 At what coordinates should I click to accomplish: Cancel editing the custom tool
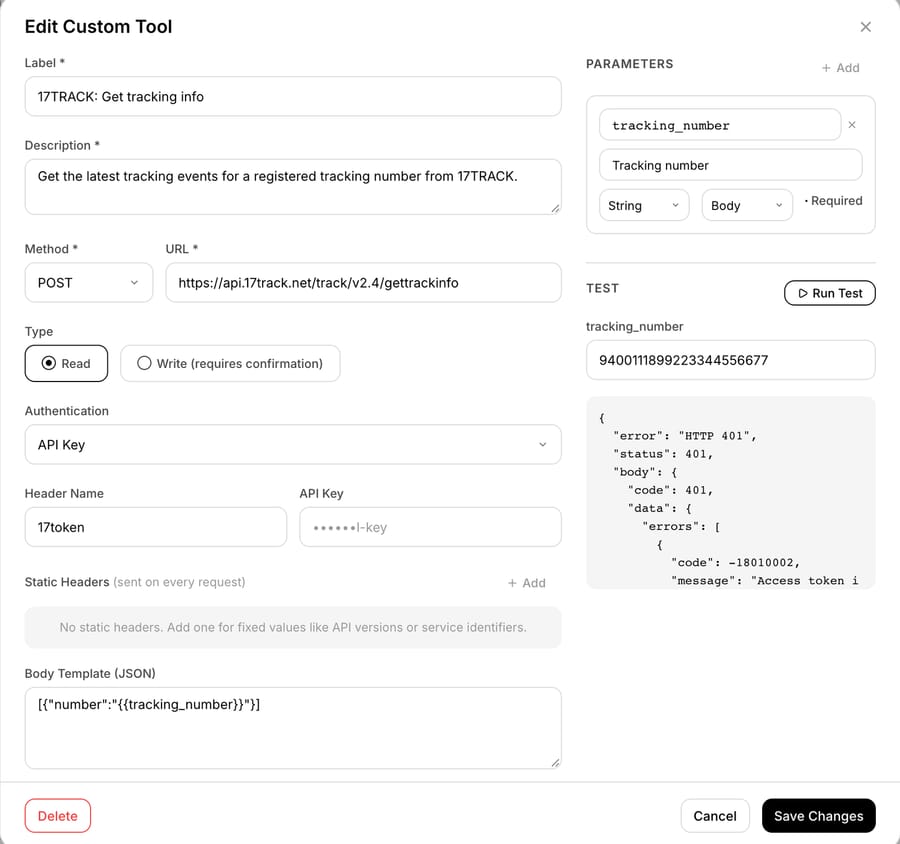715,815
